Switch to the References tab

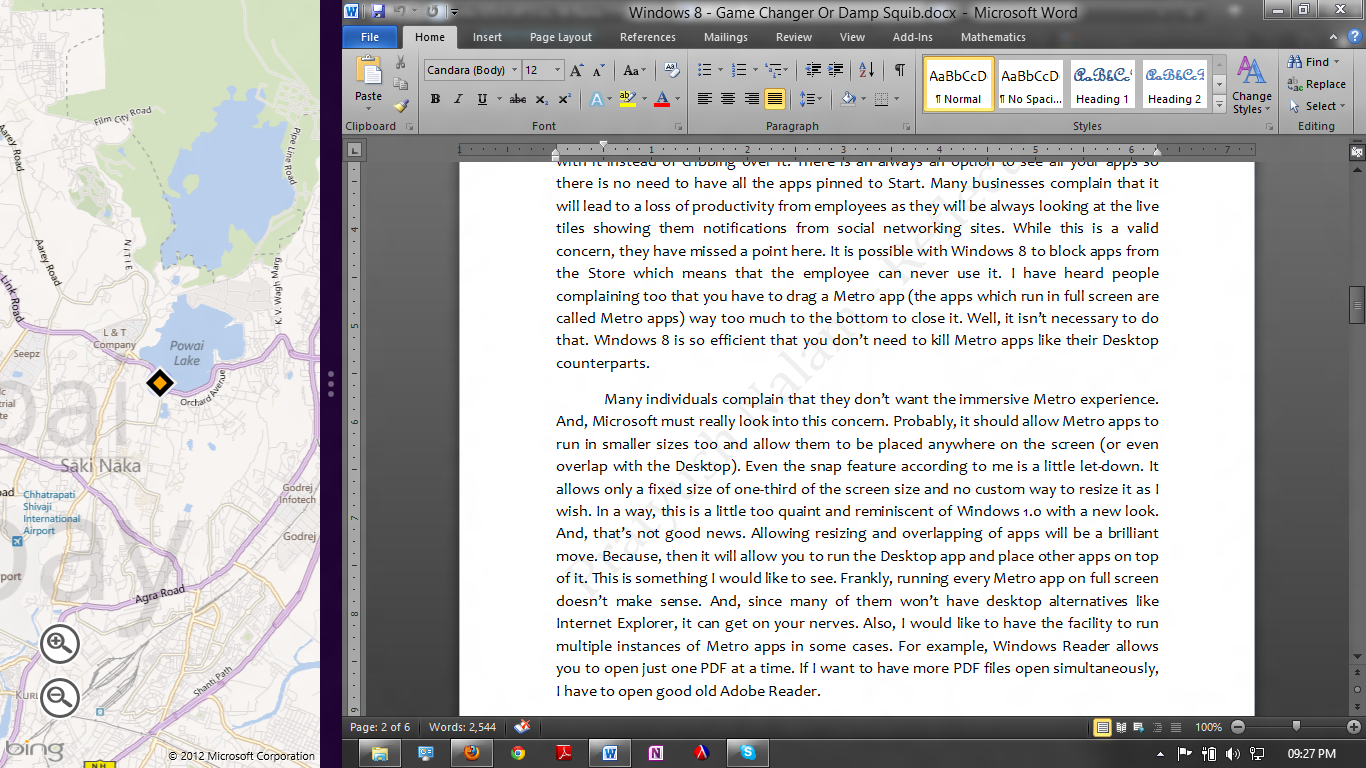click(648, 37)
